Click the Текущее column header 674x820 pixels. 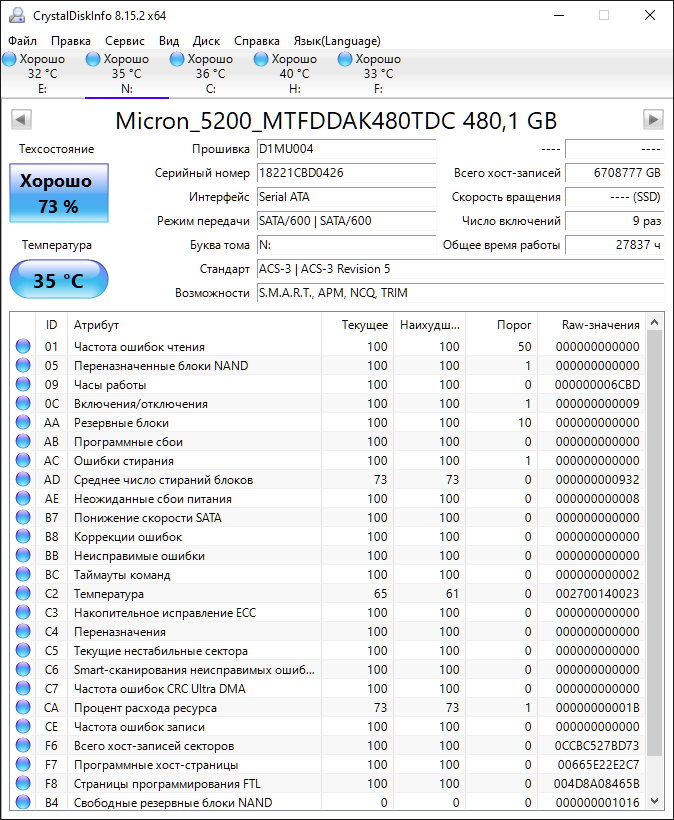click(x=357, y=325)
